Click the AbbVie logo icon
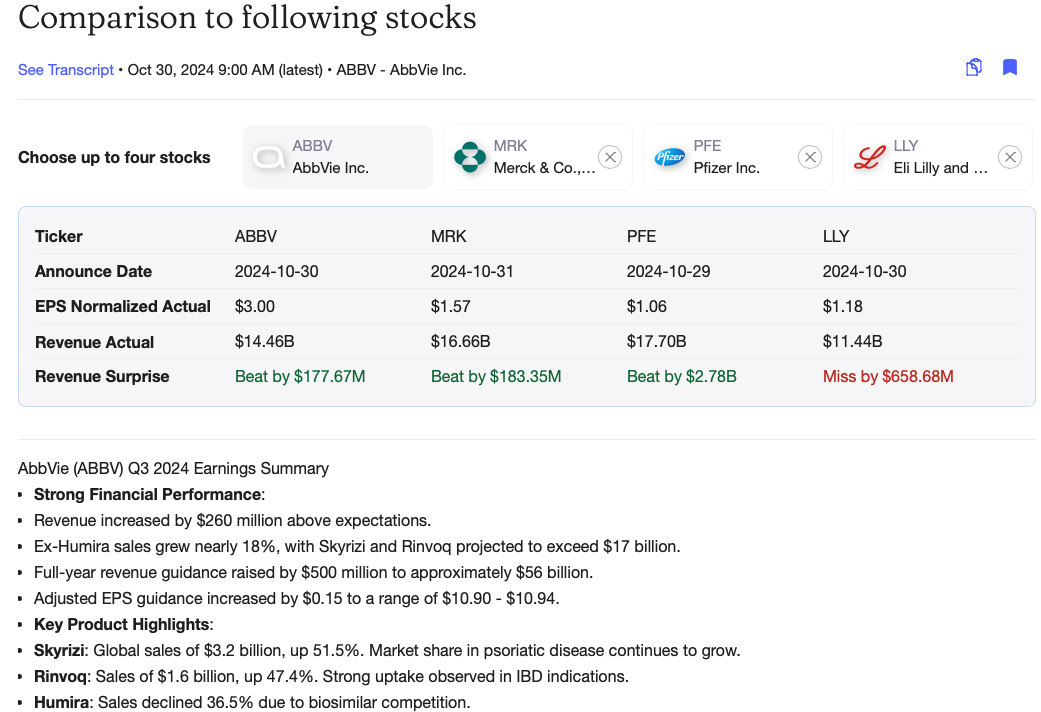 [x=269, y=157]
